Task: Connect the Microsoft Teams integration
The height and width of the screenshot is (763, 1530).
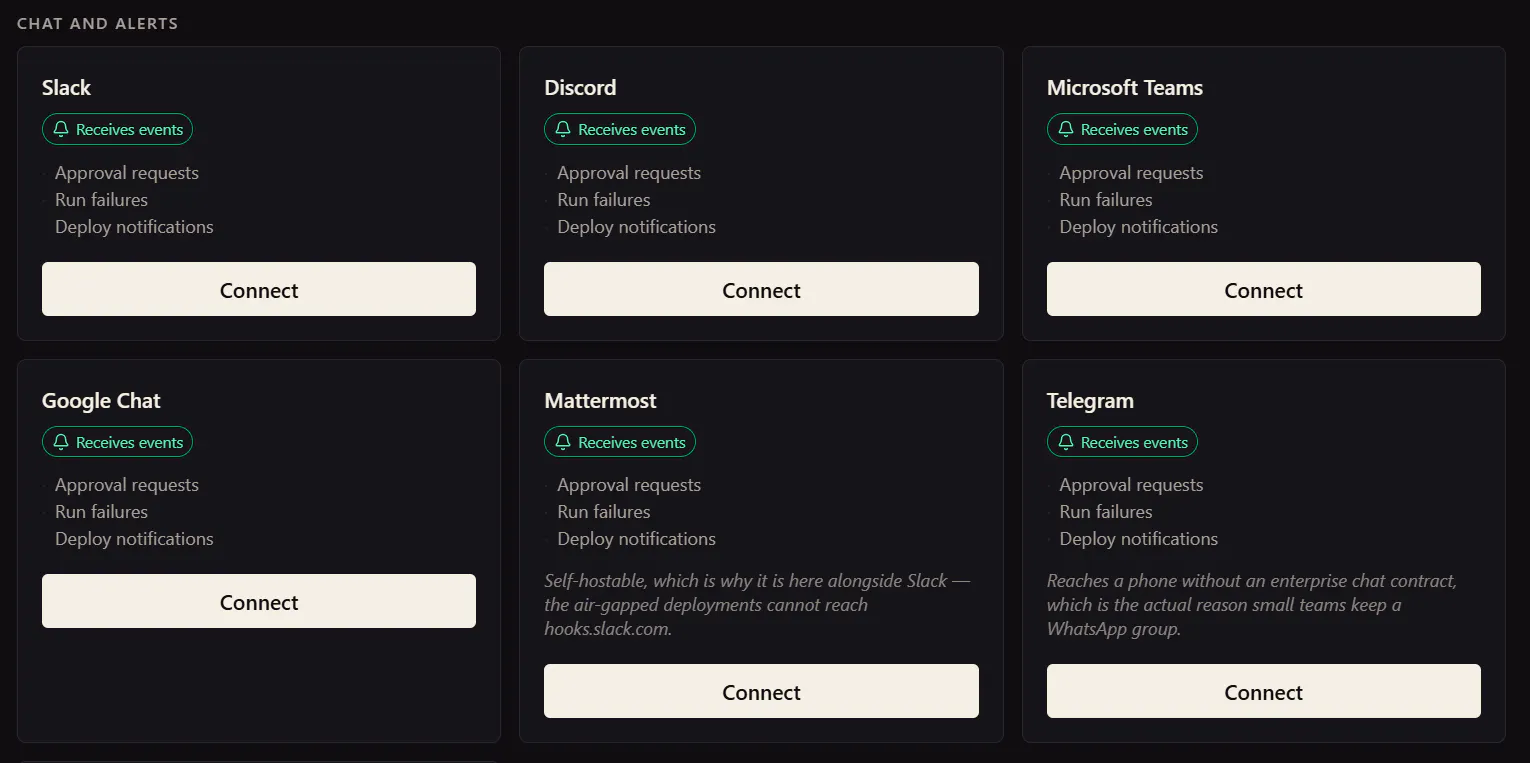Action: [1264, 289]
